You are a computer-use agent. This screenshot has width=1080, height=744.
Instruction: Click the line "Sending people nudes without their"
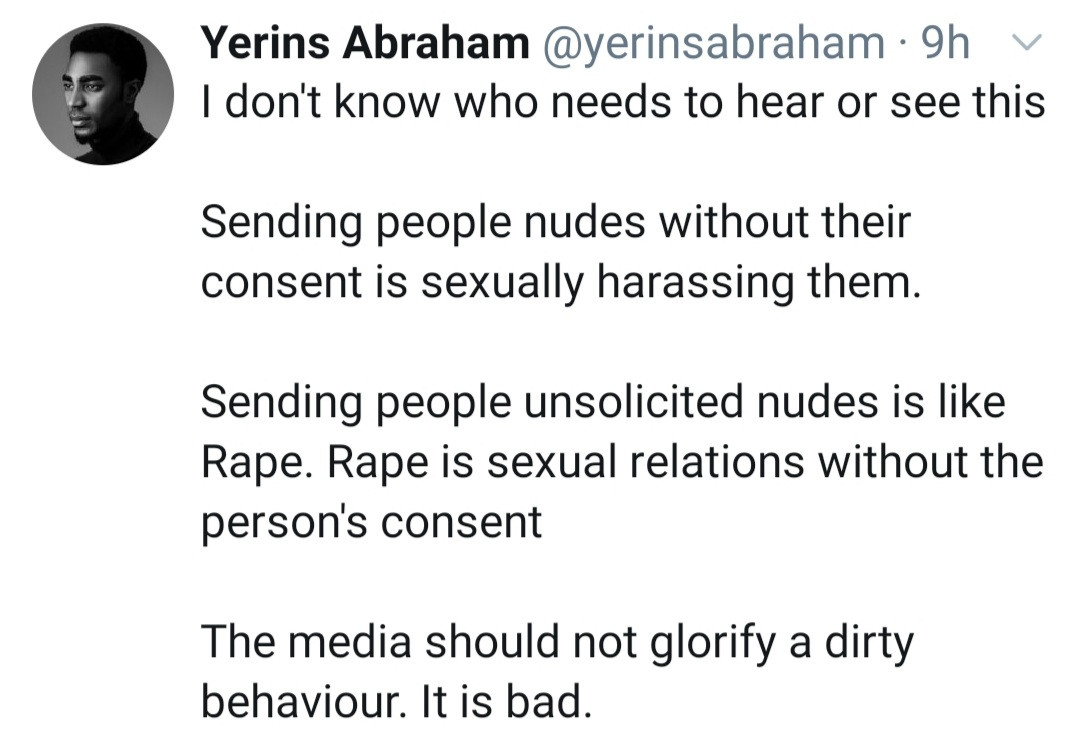pyautogui.click(x=556, y=222)
